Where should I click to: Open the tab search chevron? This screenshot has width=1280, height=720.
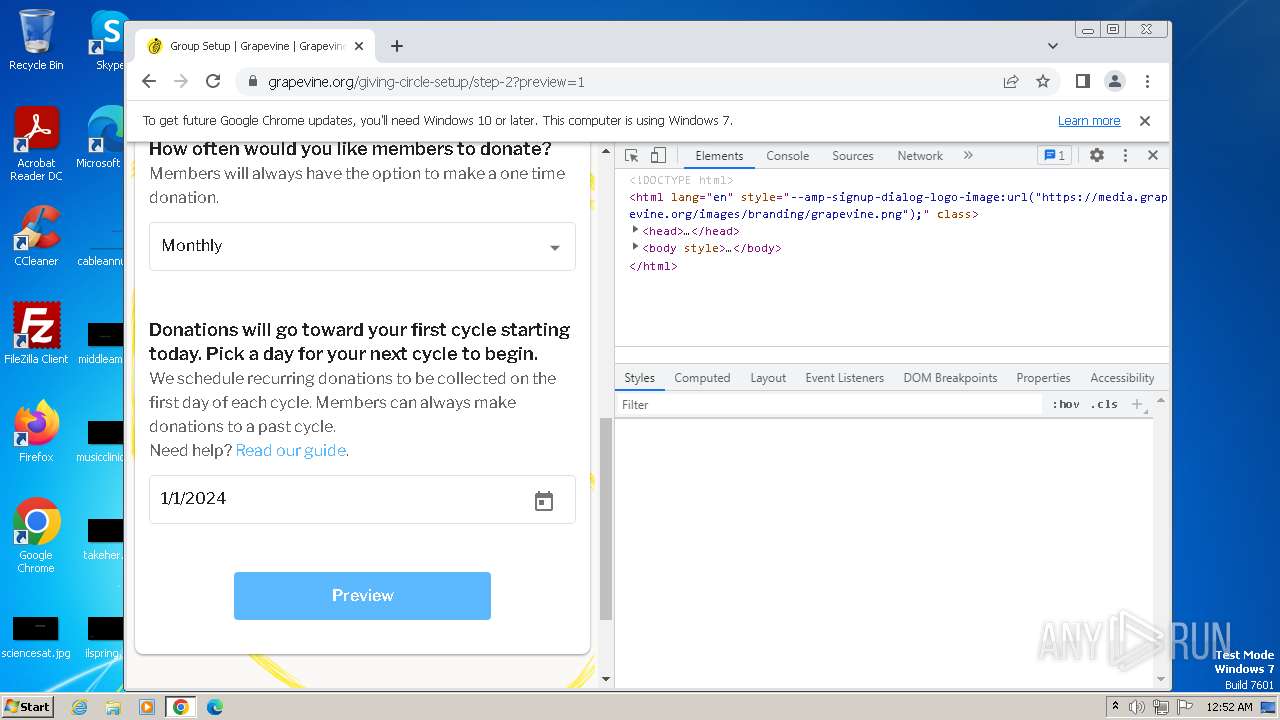point(1053,46)
